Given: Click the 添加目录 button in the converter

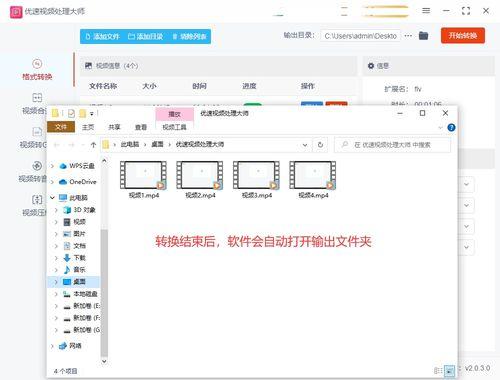Looking at the screenshot, I should (146, 36).
